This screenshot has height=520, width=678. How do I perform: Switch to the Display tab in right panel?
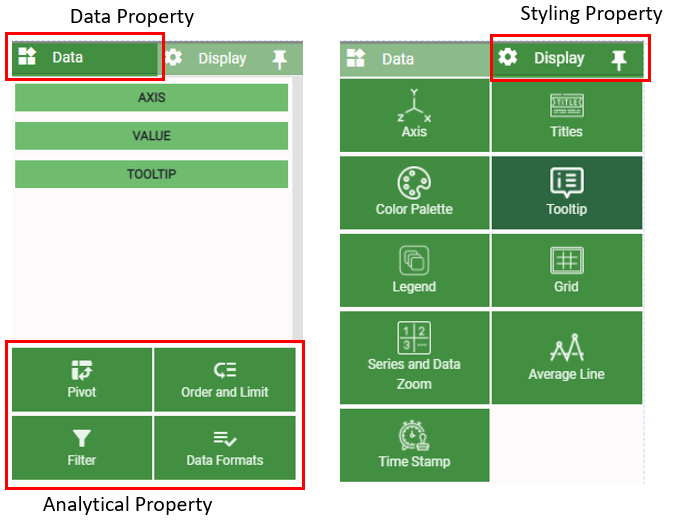(545, 58)
